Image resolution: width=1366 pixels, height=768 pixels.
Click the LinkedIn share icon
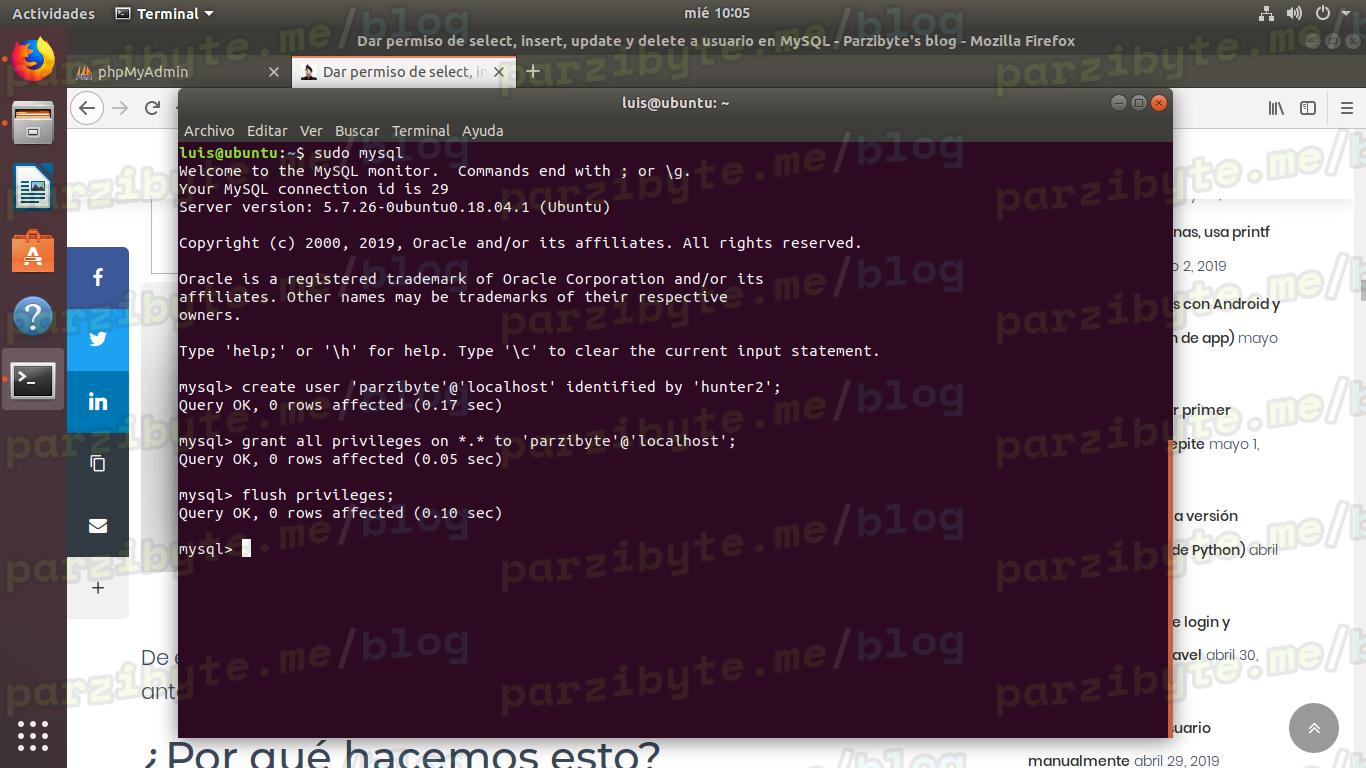[x=98, y=401]
